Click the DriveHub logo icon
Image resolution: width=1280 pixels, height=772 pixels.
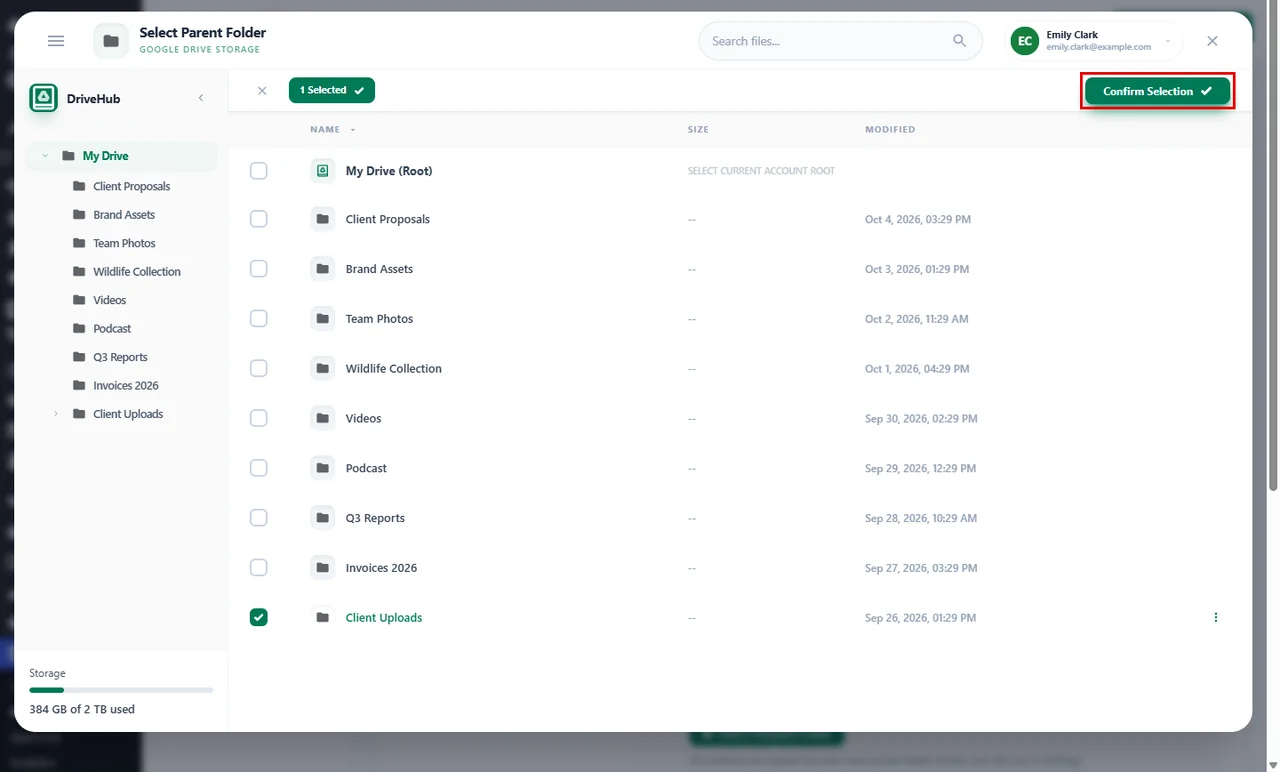tap(44, 98)
